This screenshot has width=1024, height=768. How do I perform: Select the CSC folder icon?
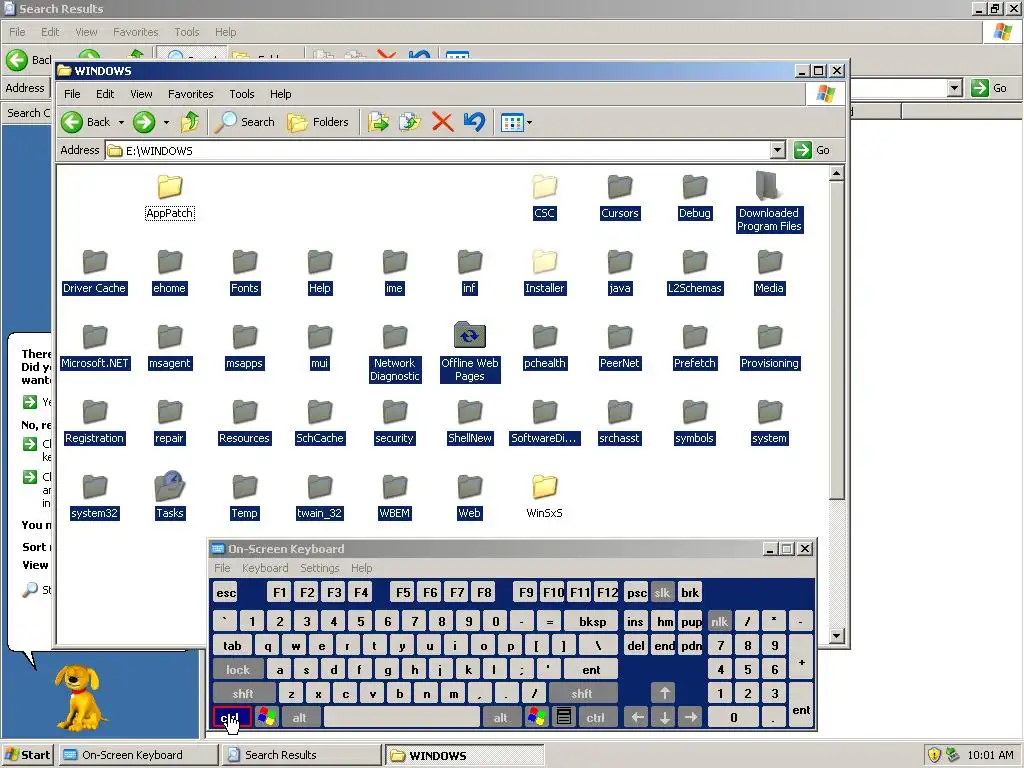[545, 188]
